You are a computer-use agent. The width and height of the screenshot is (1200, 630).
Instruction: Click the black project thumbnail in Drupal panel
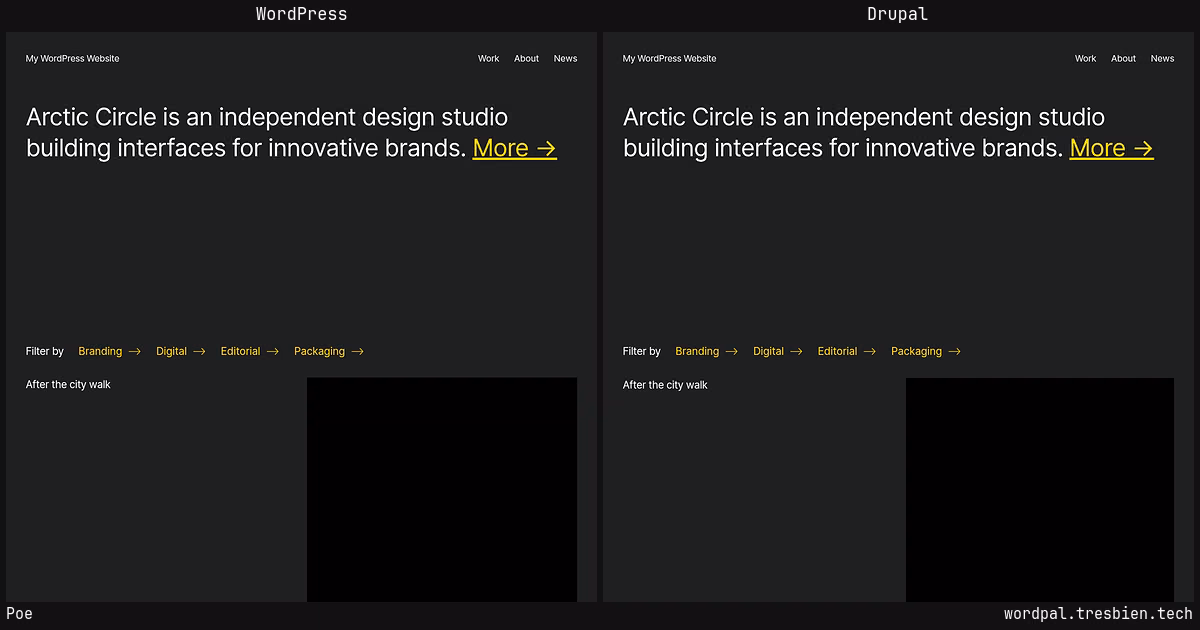tap(1040, 490)
